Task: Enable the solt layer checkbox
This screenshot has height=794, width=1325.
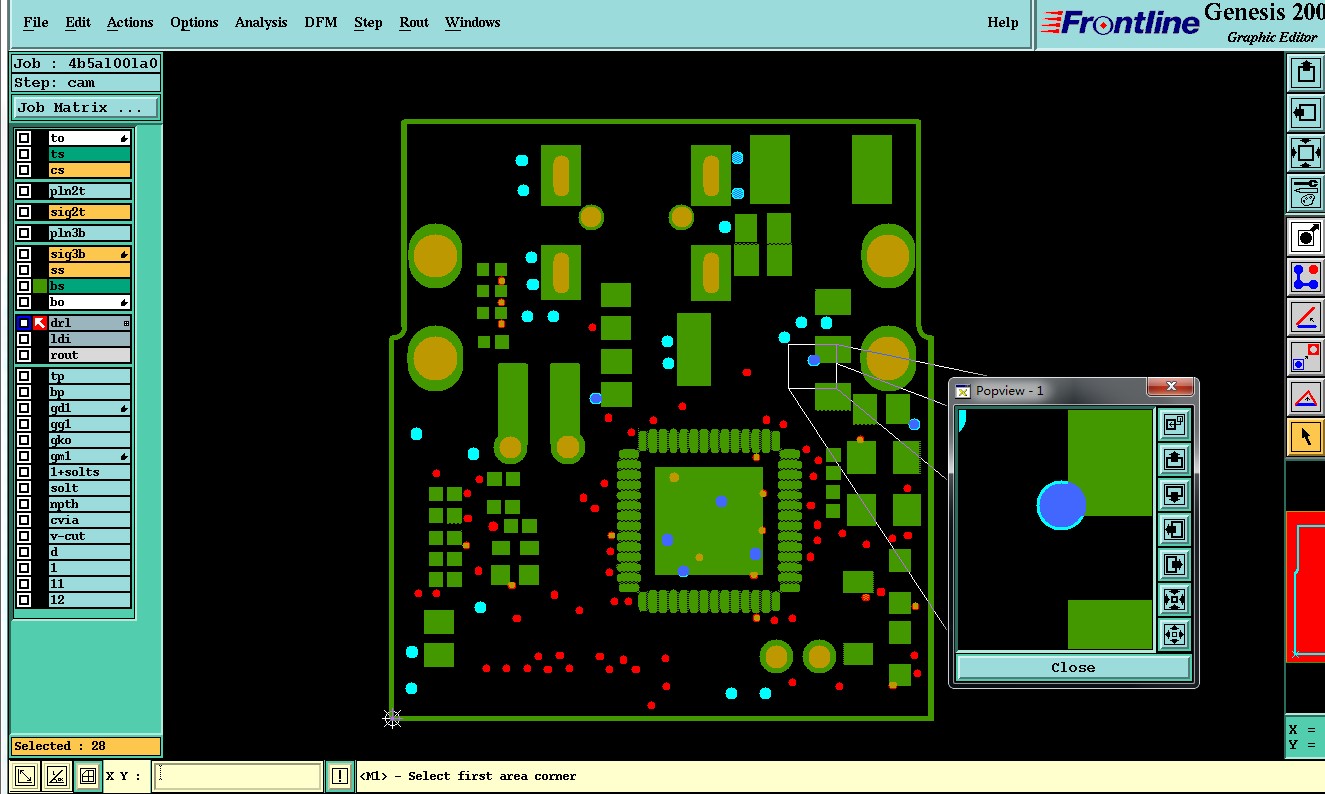Action: [x=24, y=488]
